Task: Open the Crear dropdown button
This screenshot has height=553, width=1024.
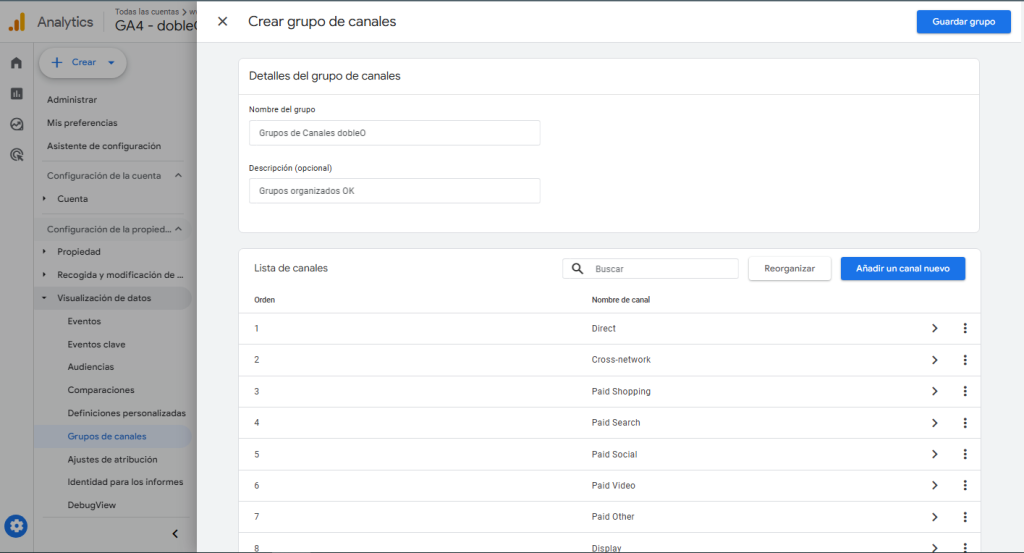Action: point(83,62)
